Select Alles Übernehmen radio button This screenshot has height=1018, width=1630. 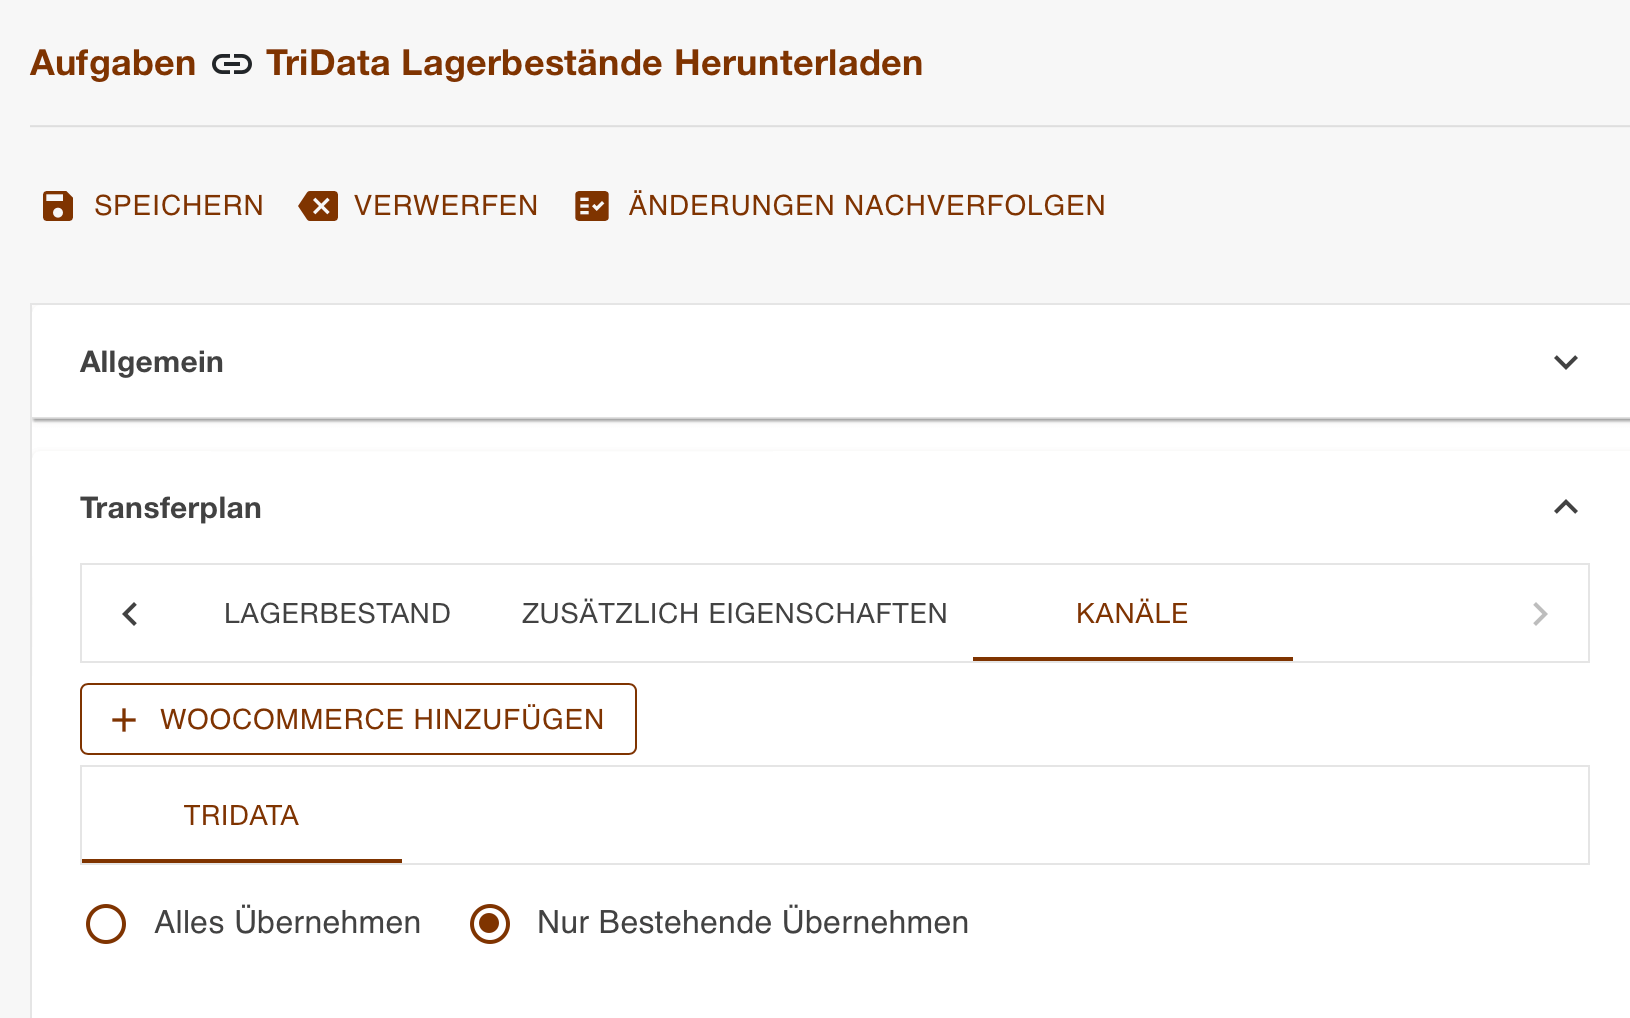click(x=106, y=924)
